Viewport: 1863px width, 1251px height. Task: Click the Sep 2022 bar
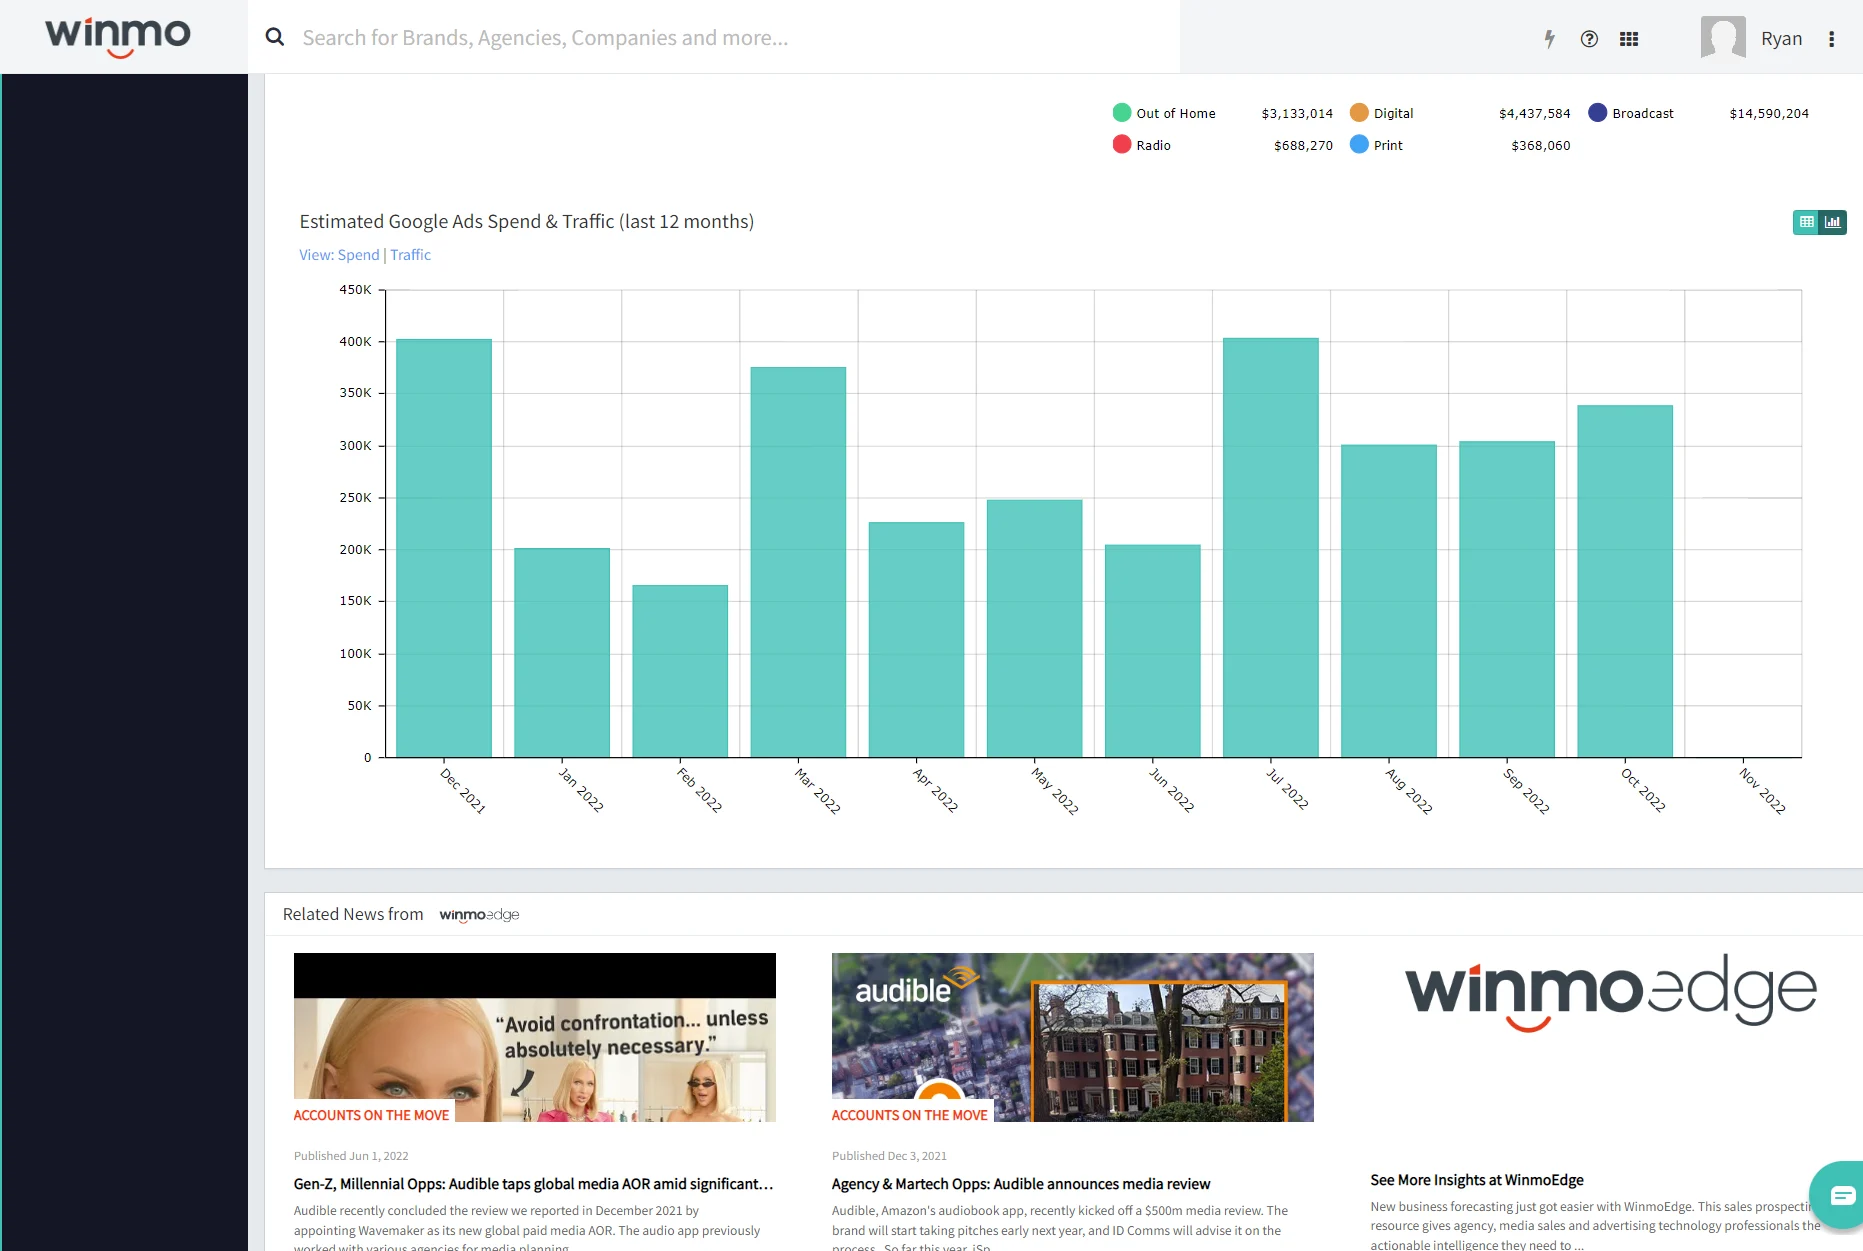1506,599
